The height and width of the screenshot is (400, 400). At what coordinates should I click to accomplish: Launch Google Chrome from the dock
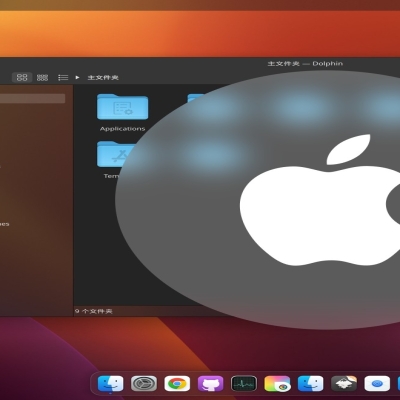pos(177,384)
